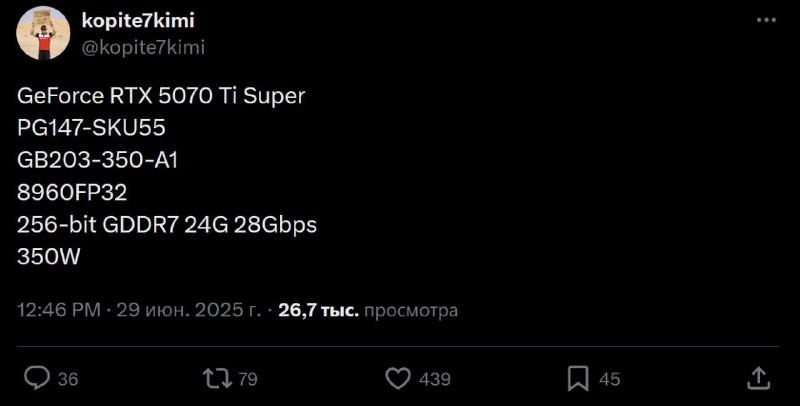Open the @kopite7kimi handle link
Image resolution: width=800 pixels, height=406 pixels.
143,47
